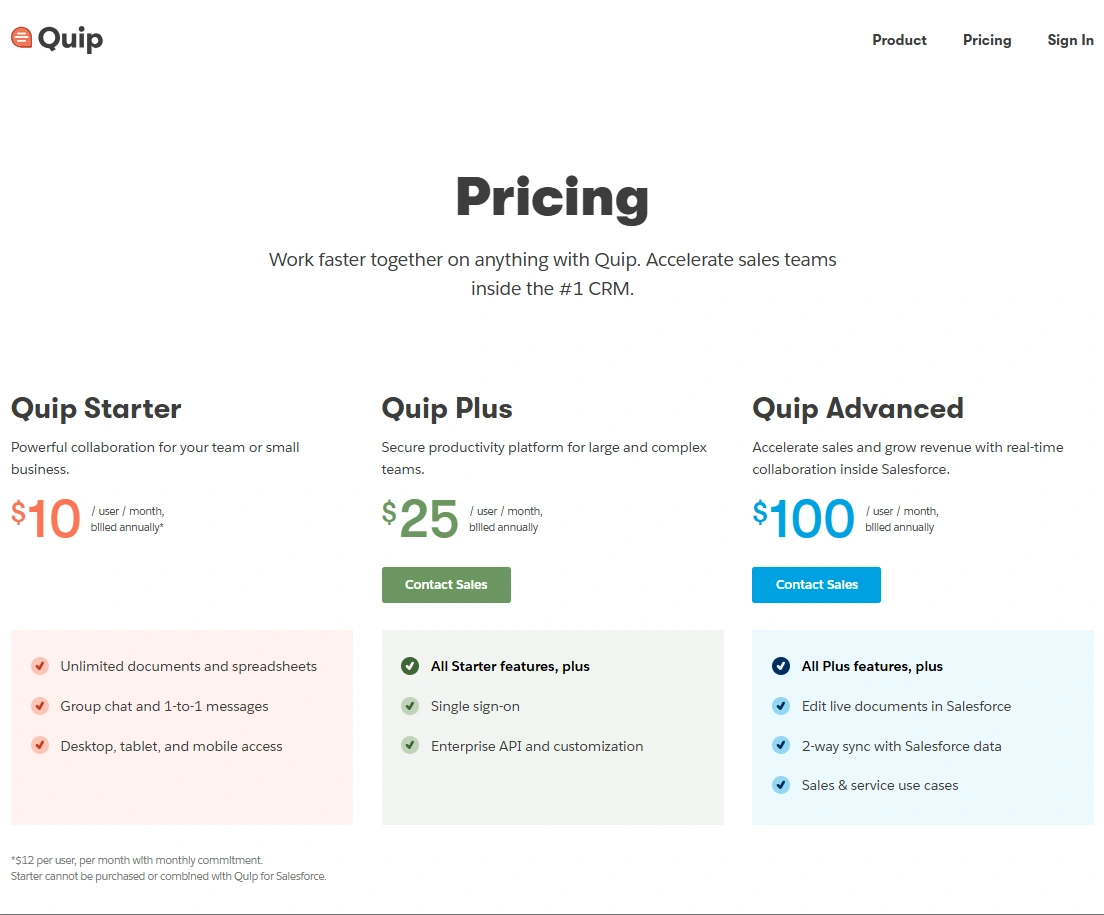Click checkmark icon beside Unlimited documents and spreadsheets
Image resolution: width=1104 pixels, height=915 pixels.
click(40, 666)
